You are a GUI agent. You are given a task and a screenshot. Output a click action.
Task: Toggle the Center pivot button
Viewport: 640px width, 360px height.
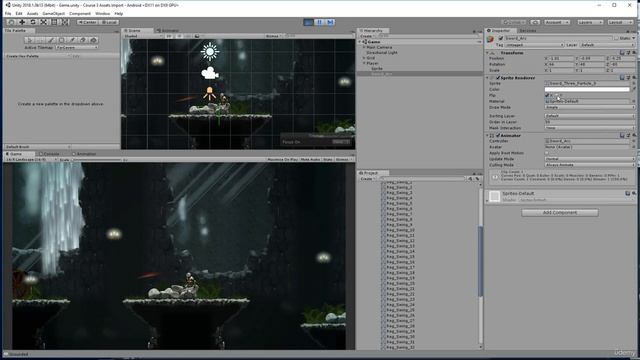coord(87,22)
